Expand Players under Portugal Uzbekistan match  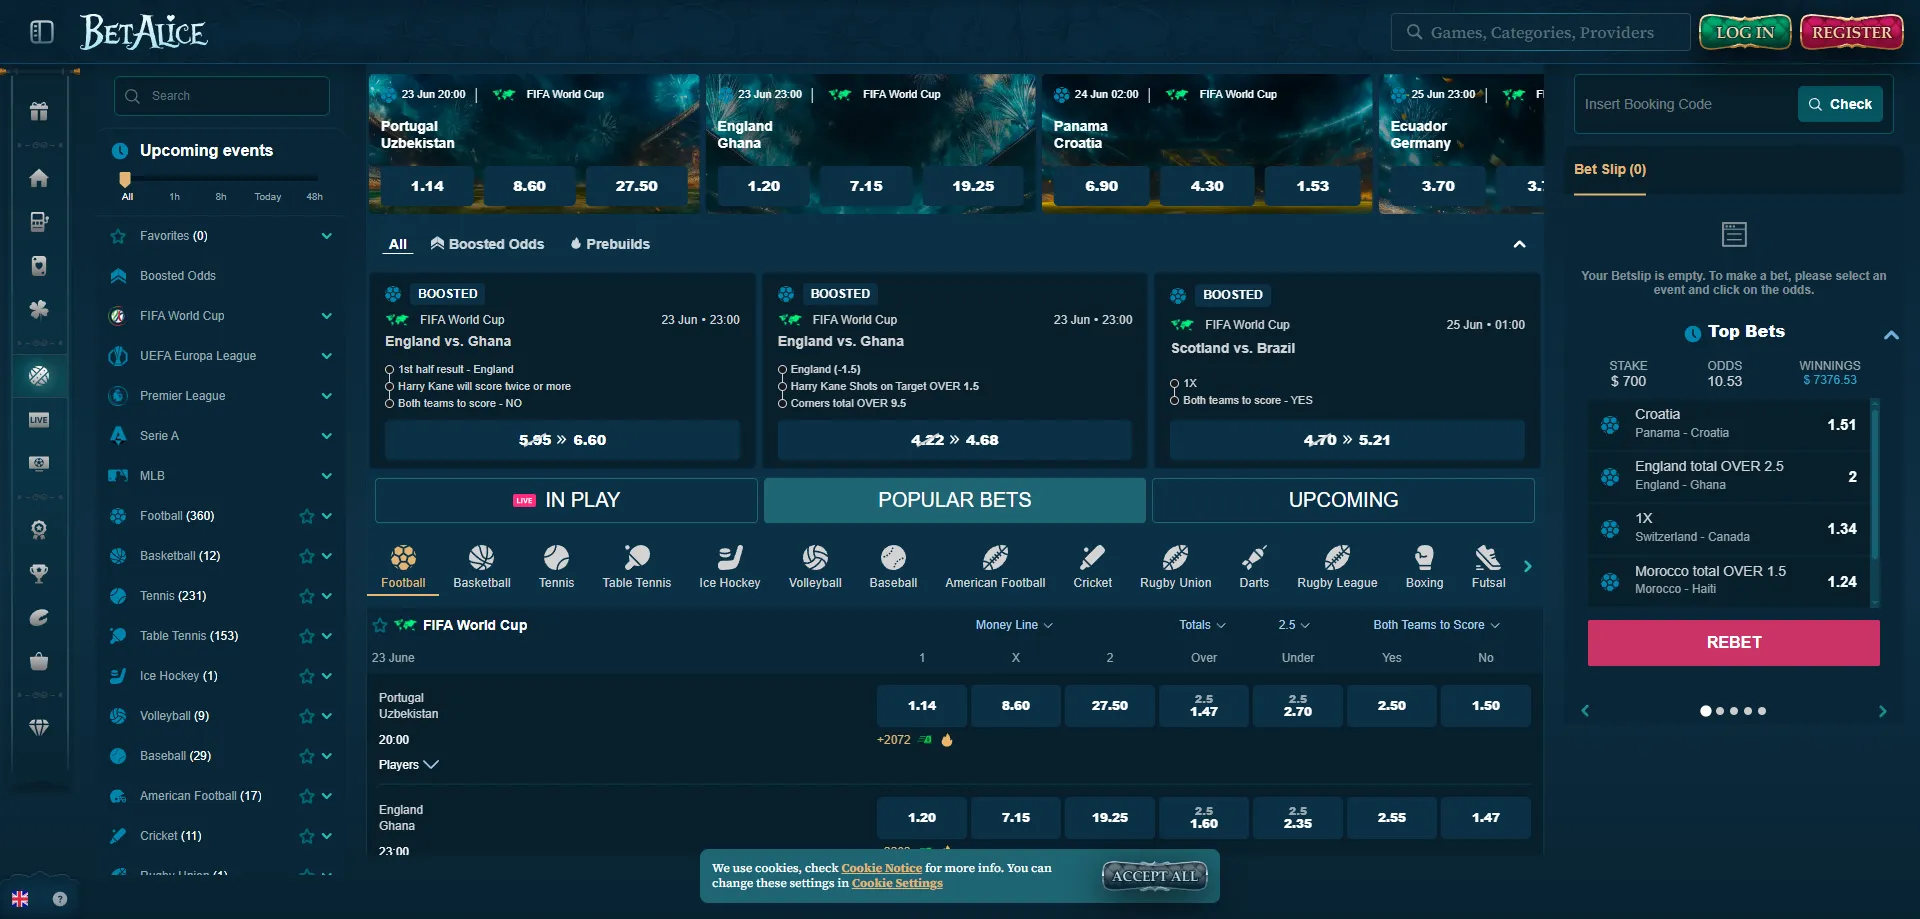409,765
